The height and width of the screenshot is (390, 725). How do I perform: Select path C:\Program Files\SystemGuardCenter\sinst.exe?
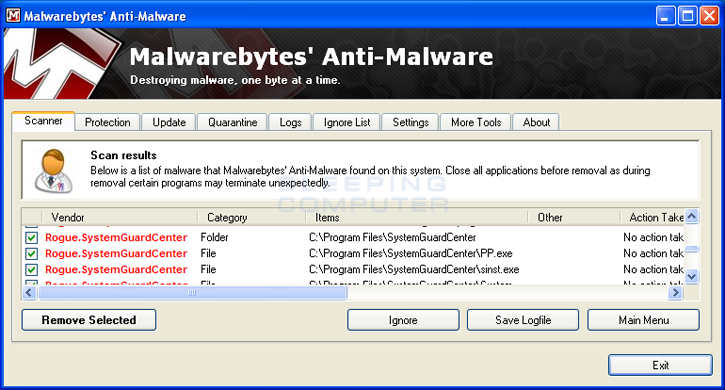414,269
